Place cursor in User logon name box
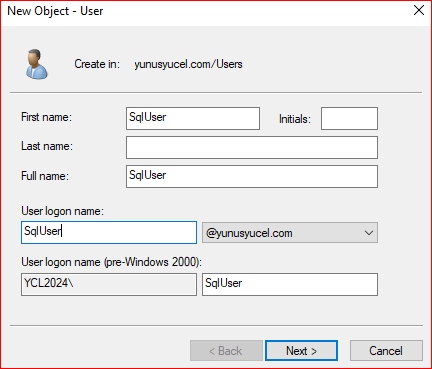 109,232
